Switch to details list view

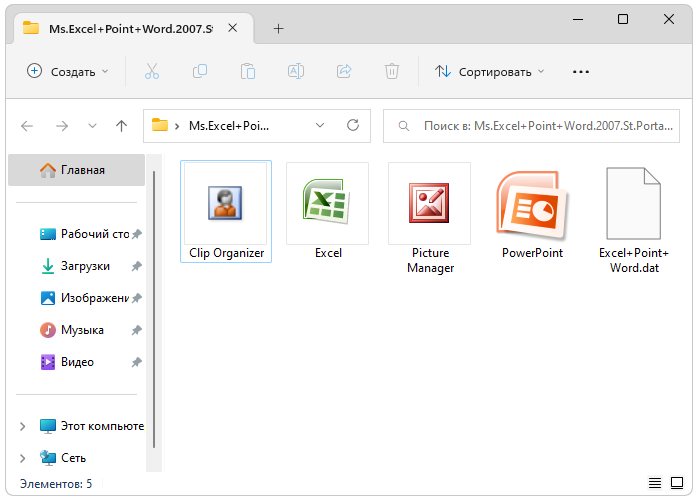[x=655, y=483]
